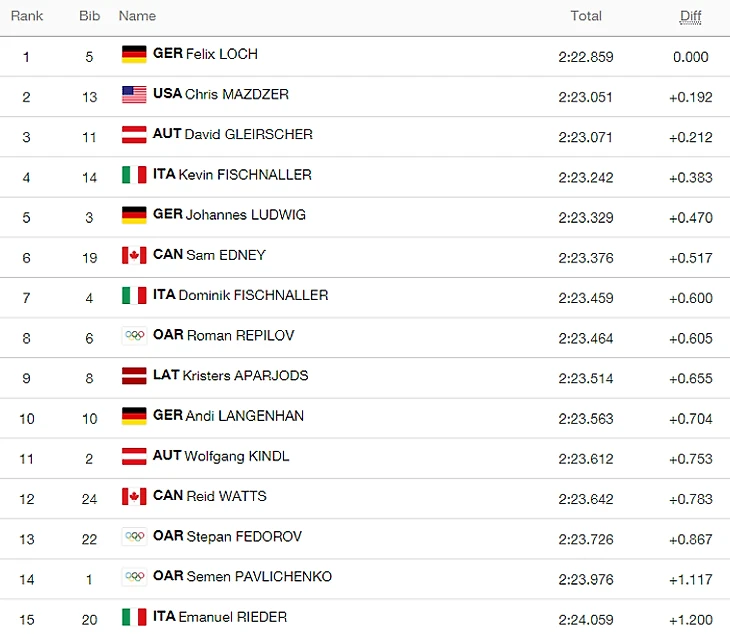The image size is (730, 638).
Task: Open Wolfgang Kindl's athlete entry
Action: coord(237,456)
